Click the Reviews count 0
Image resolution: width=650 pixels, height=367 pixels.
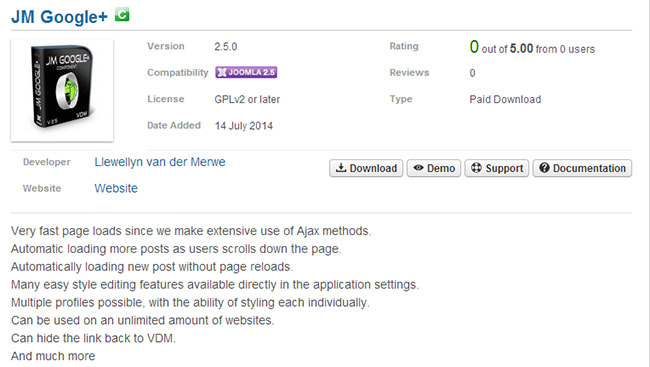pyautogui.click(x=472, y=73)
